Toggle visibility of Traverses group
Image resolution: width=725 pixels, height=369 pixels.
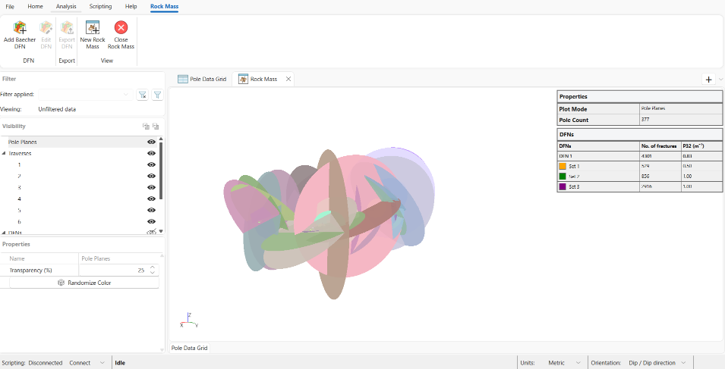point(151,154)
